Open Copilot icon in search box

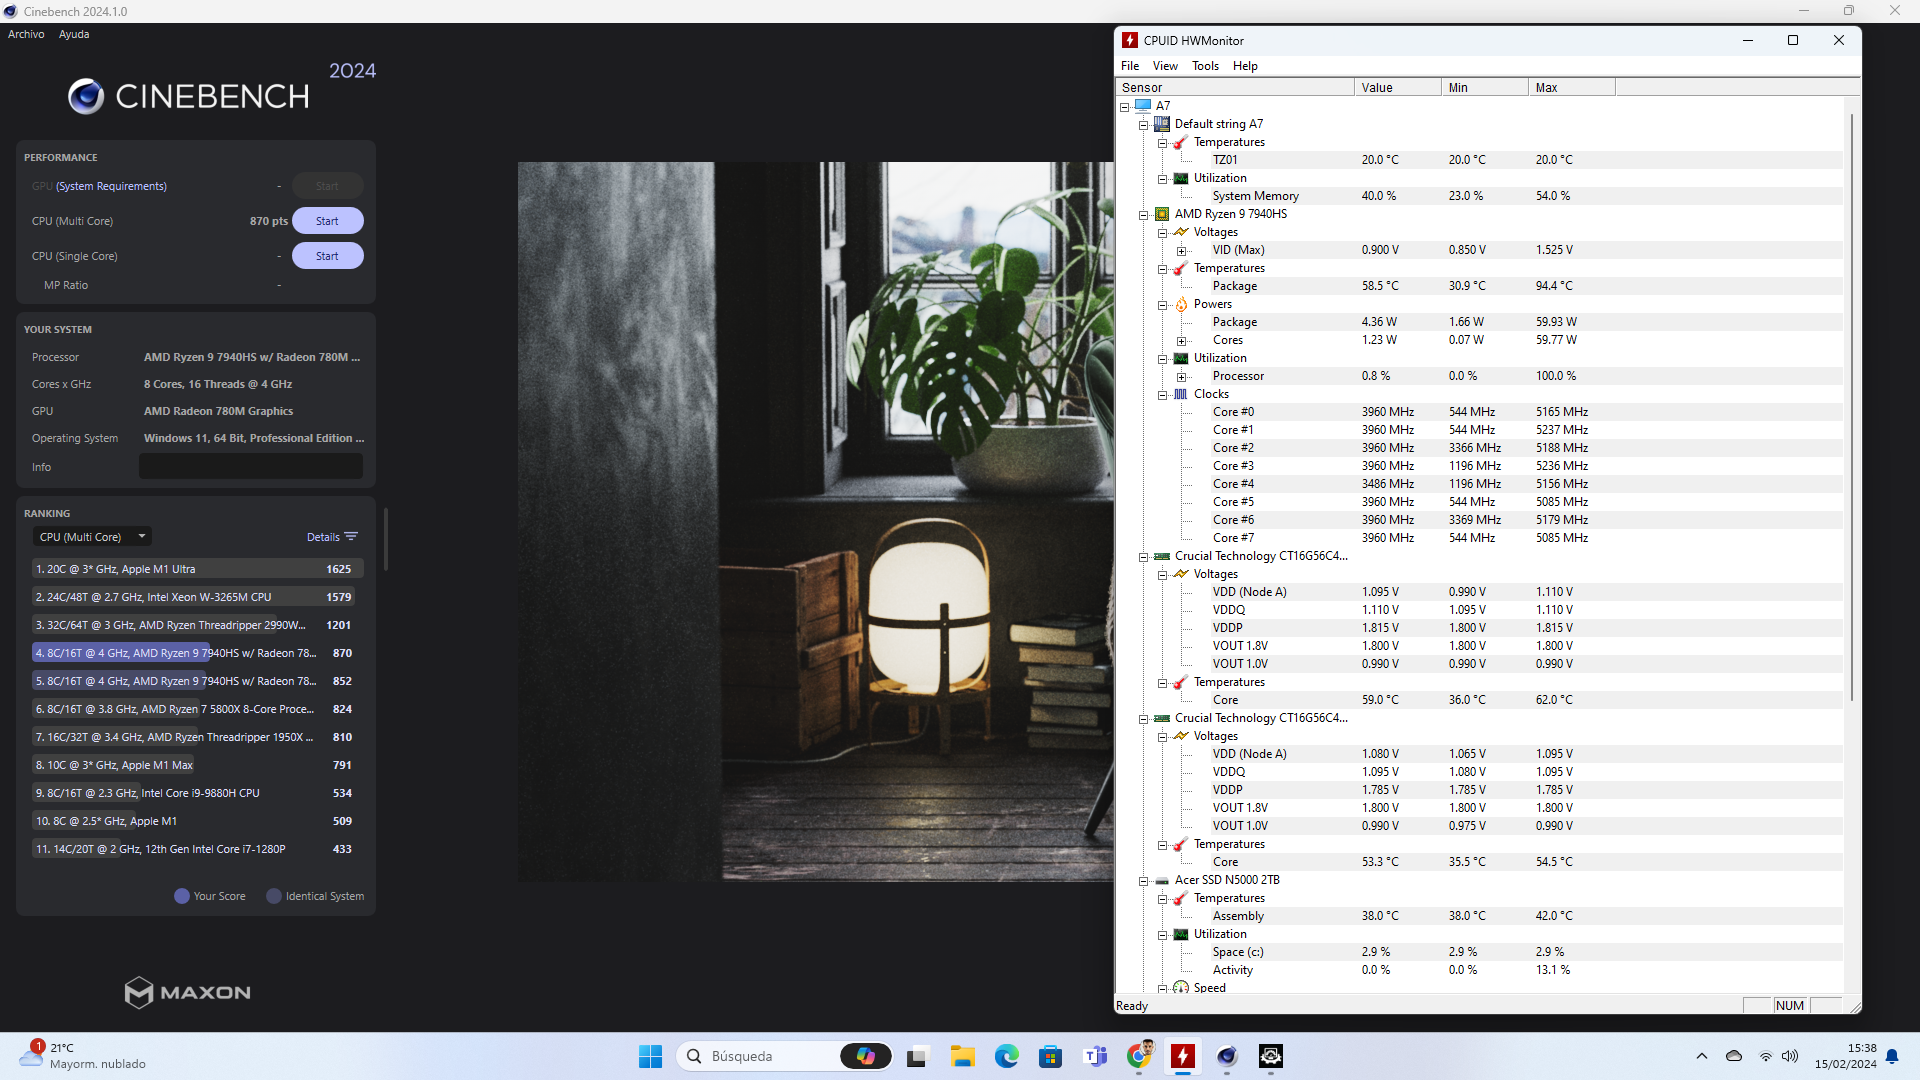tap(866, 1056)
